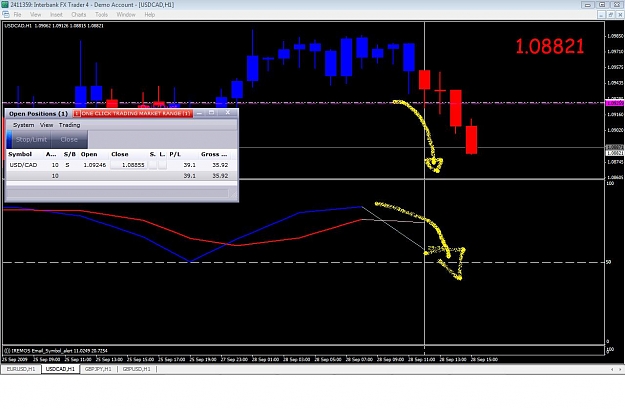Close the Open Positions panel window
This screenshot has width=625, height=409.
pyautogui.click(x=228, y=113)
